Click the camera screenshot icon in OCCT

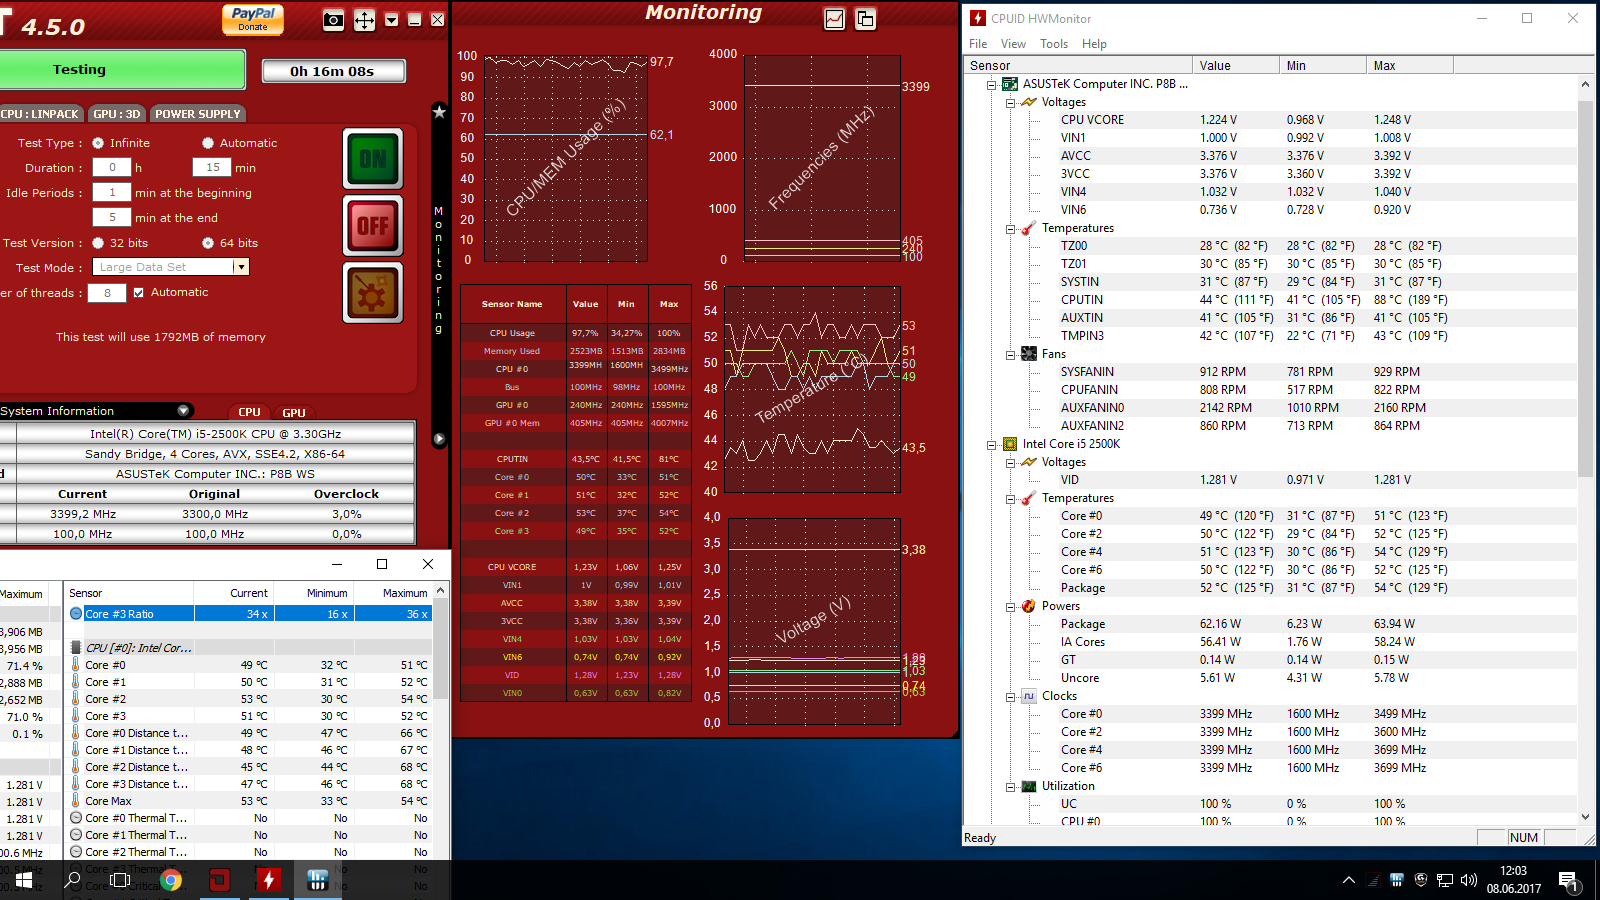coord(334,20)
